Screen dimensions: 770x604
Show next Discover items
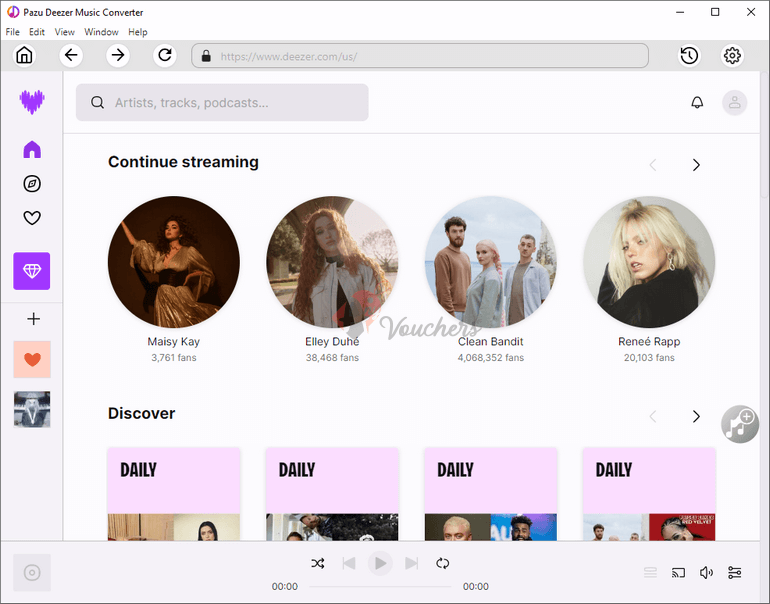click(x=696, y=416)
